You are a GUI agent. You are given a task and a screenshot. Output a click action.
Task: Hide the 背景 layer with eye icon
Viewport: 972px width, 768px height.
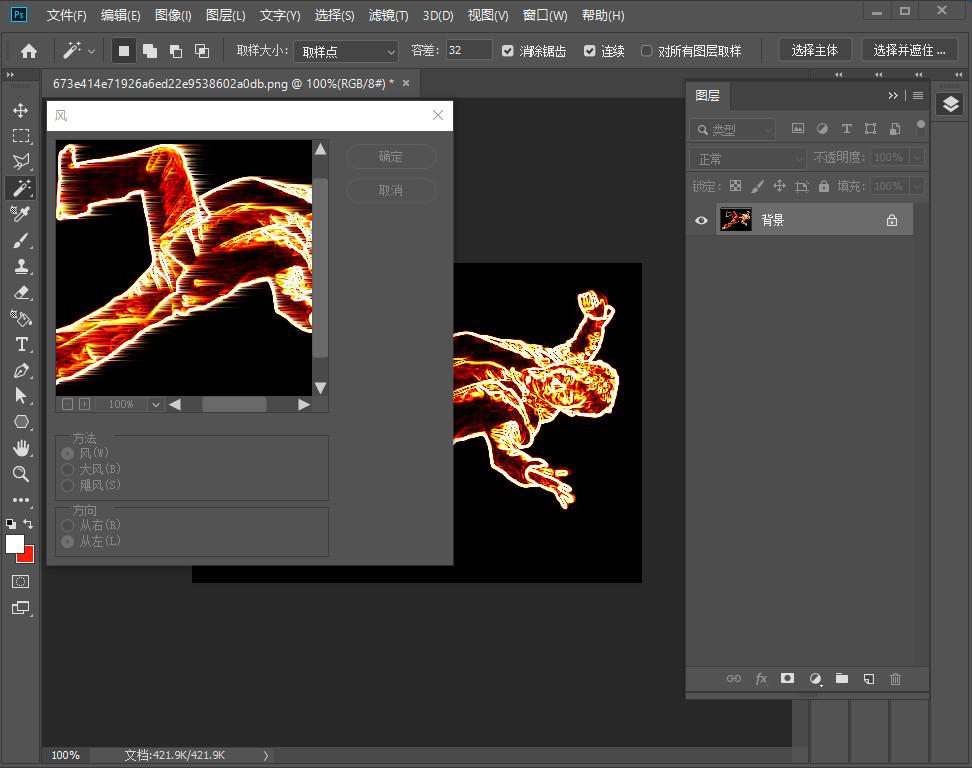pos(701,220)
